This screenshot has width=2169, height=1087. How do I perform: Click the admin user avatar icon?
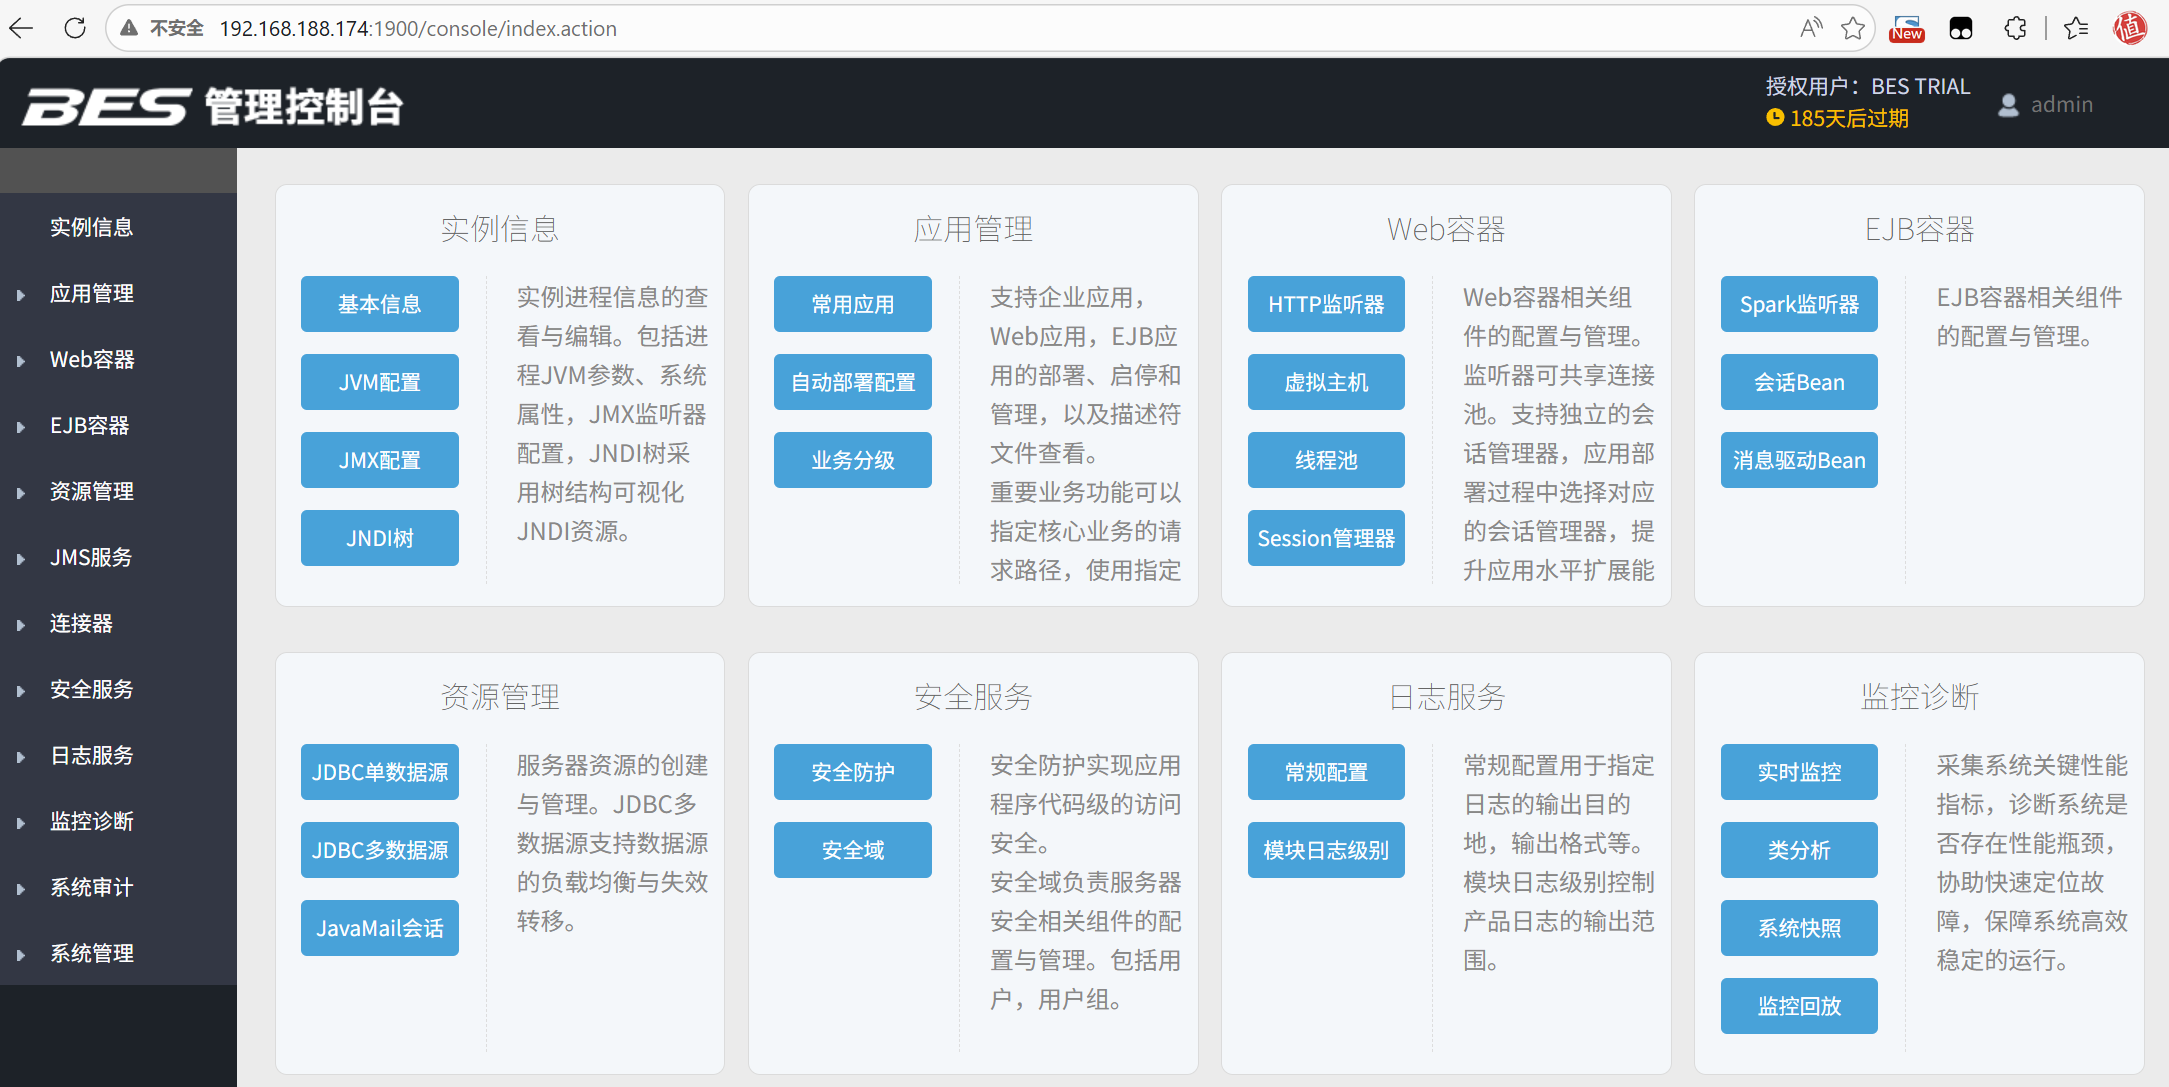pyautogui.click(x=2008, y=105)
